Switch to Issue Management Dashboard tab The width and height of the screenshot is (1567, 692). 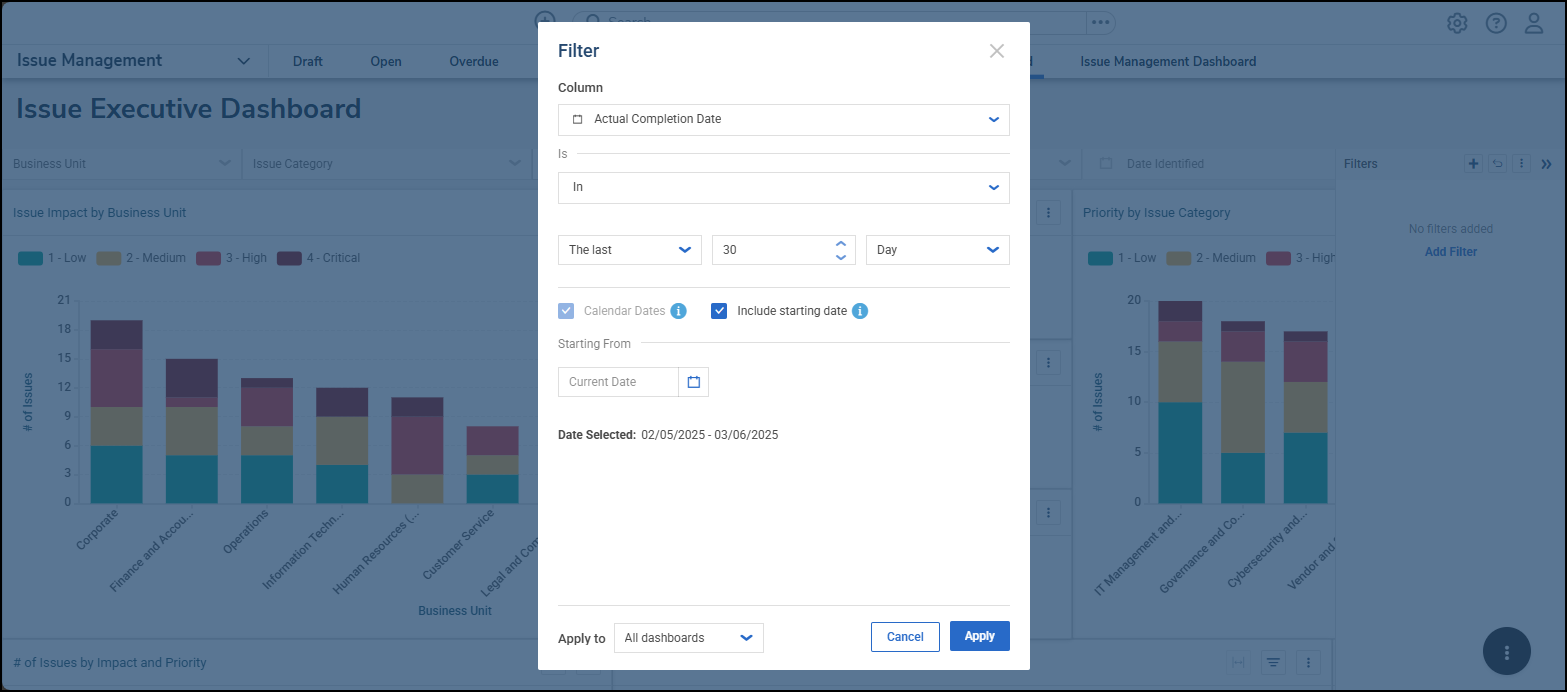pyautogui.click(x=1168, y=62)
